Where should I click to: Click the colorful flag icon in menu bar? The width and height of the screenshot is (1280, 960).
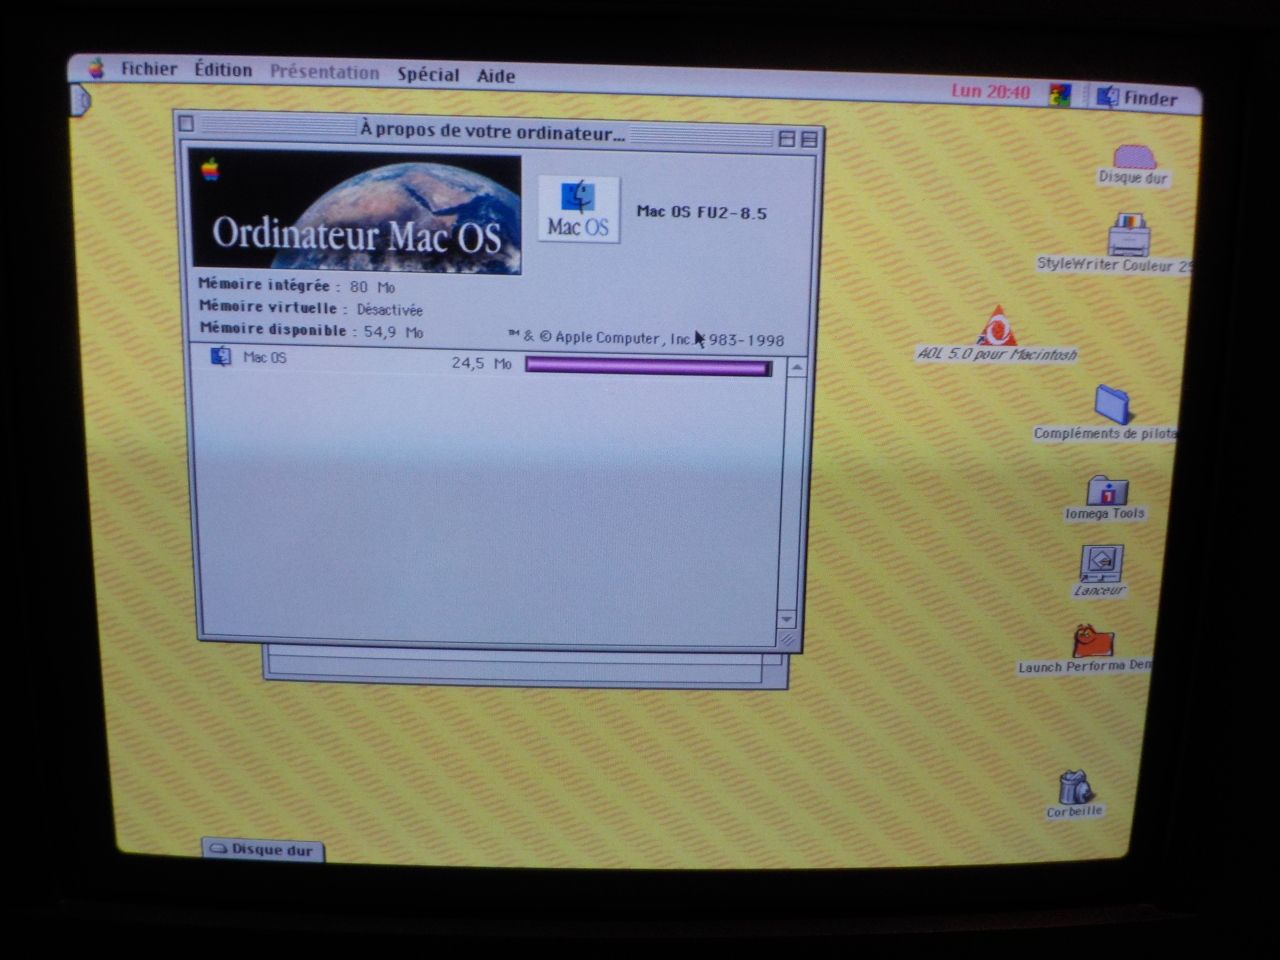tap(1059, 95)
